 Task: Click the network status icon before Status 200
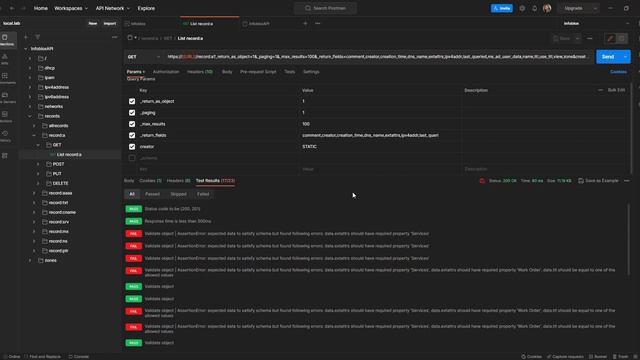pyautogui.click(x=482, y=181)
